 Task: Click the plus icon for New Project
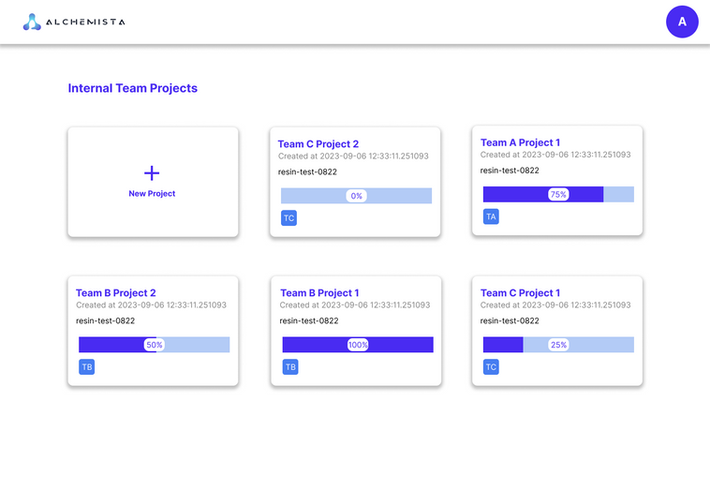(x=152, y=173)
